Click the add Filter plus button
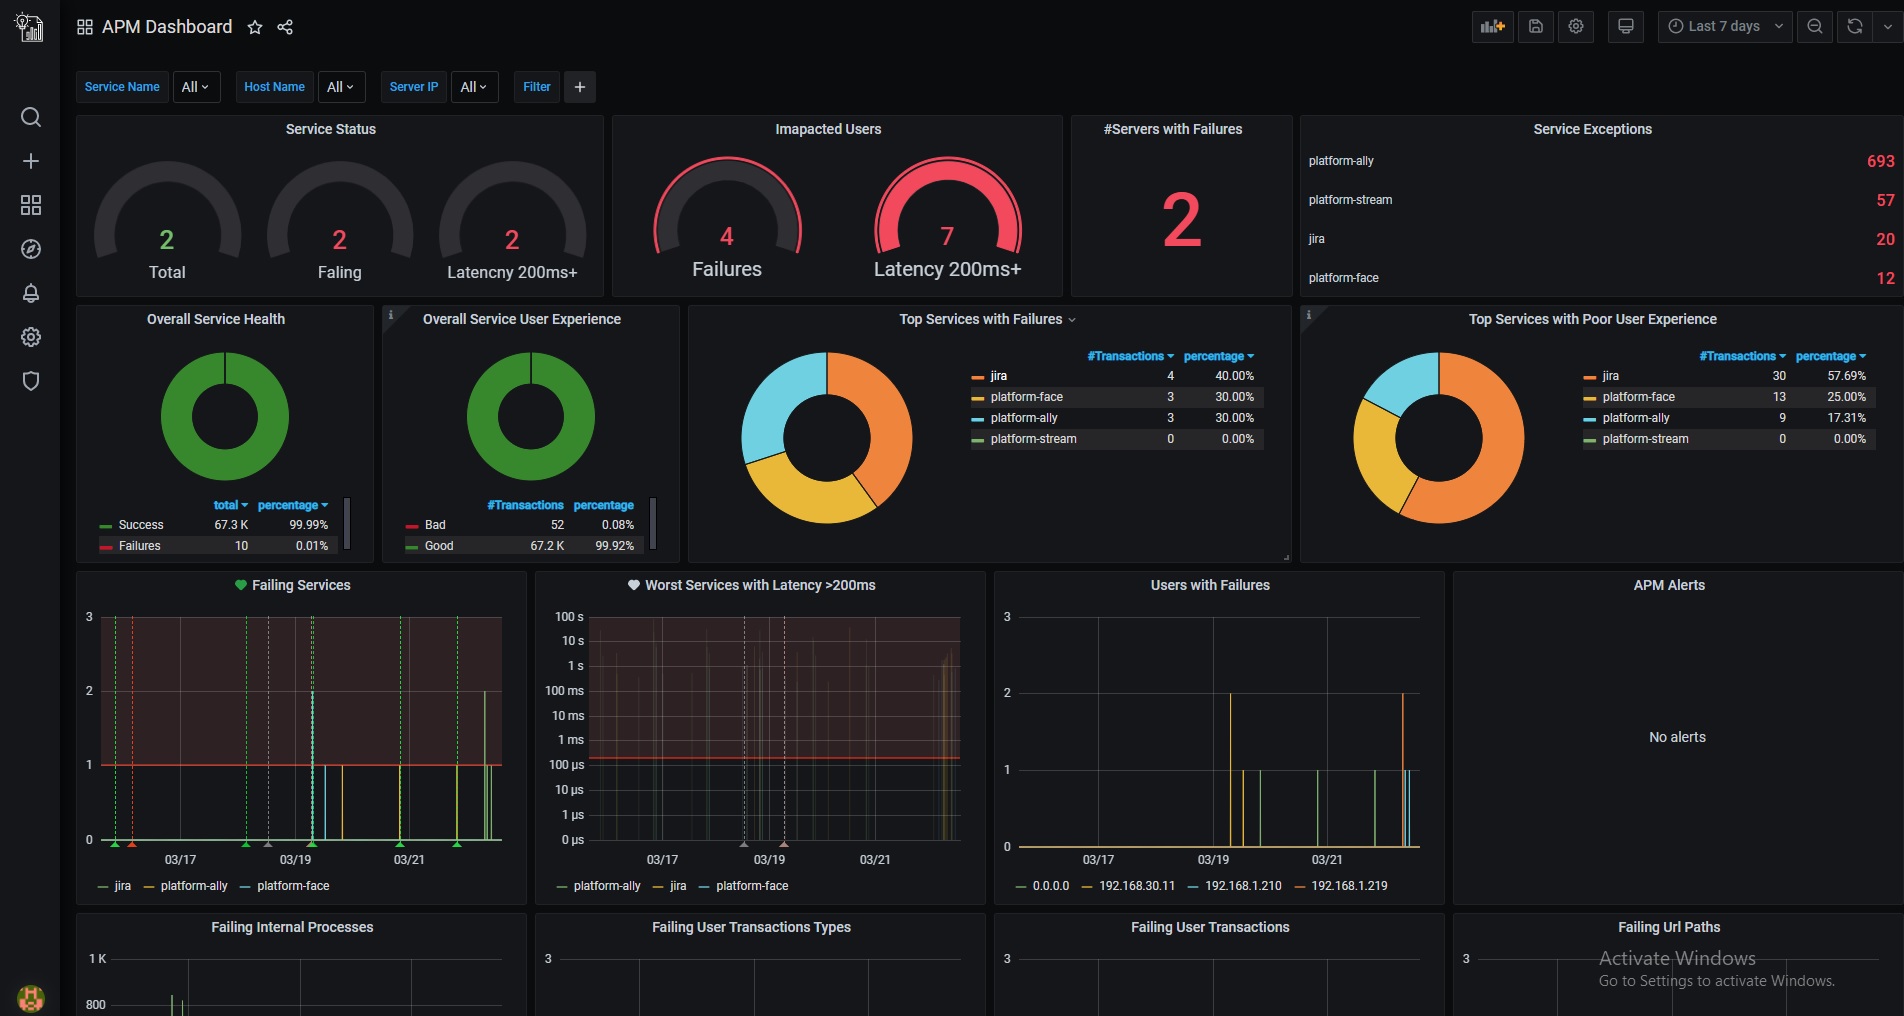 point(580,87)
